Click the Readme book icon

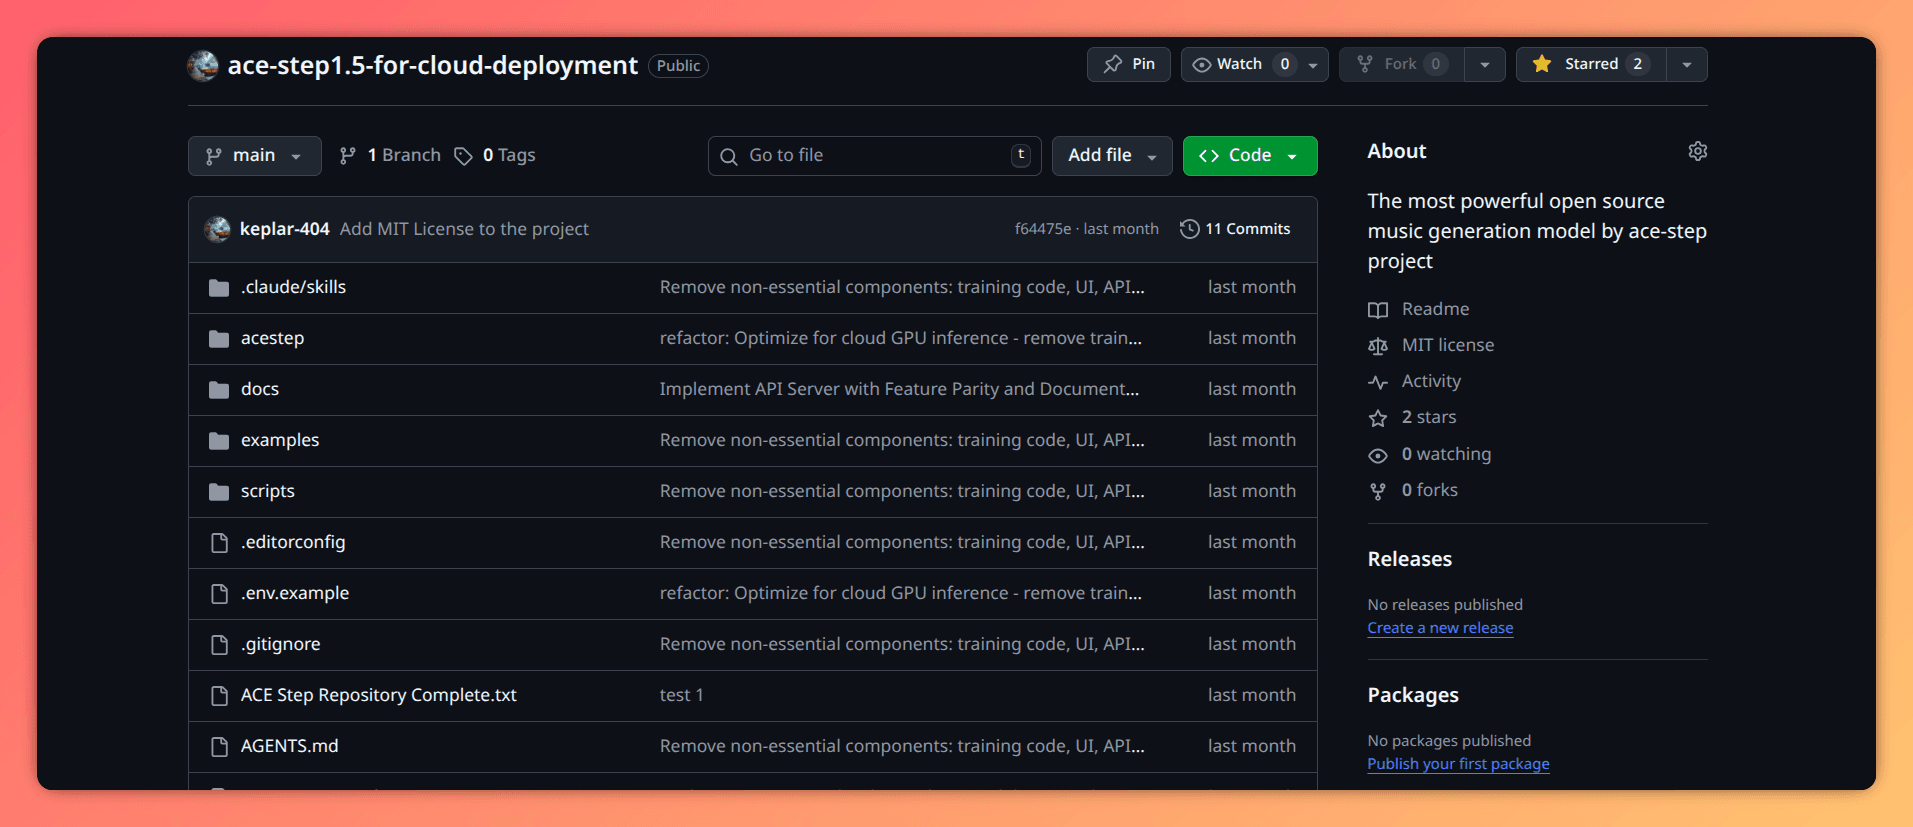pyautogui.click(x=1378, y=310)
